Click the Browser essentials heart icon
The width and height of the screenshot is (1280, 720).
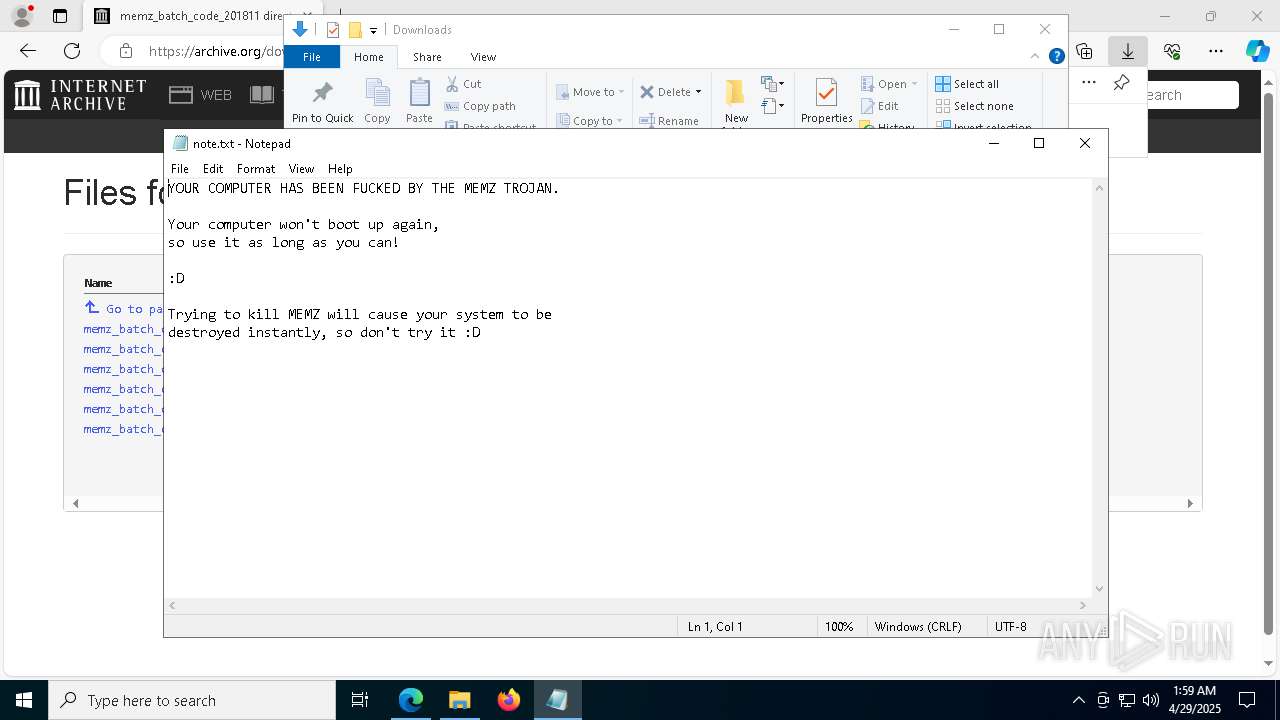[1172, 51]
